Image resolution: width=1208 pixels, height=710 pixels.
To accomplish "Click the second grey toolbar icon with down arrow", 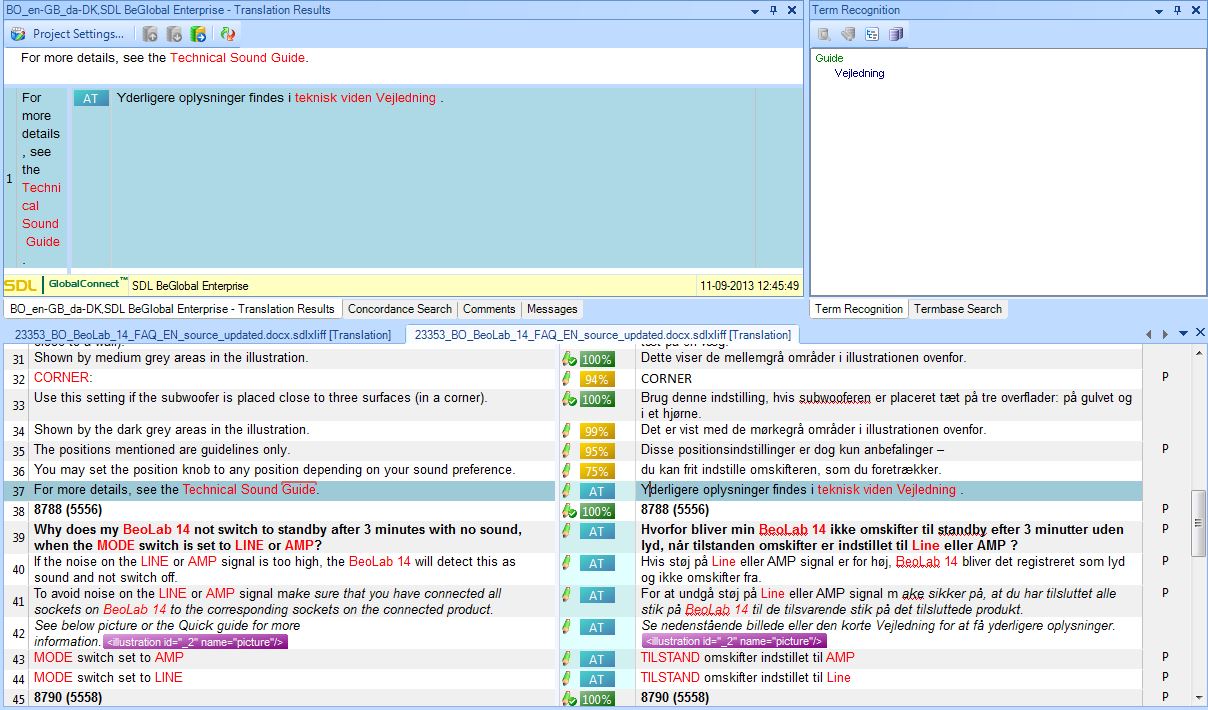I will point(174,34).
